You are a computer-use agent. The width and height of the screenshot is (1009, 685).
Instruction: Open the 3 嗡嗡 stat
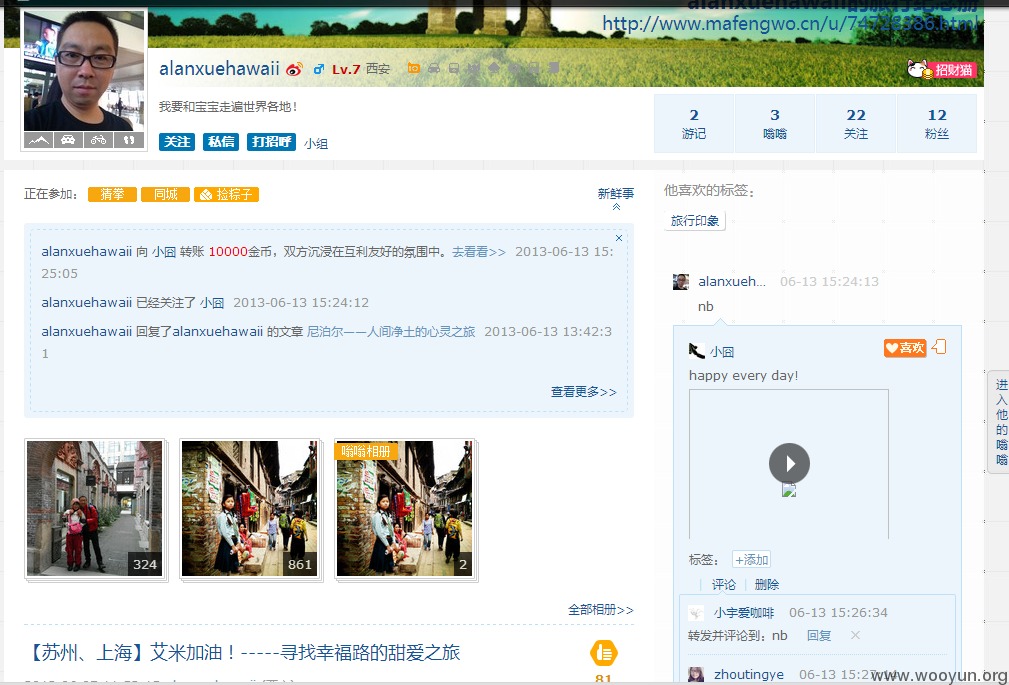[x=775, y=124]
